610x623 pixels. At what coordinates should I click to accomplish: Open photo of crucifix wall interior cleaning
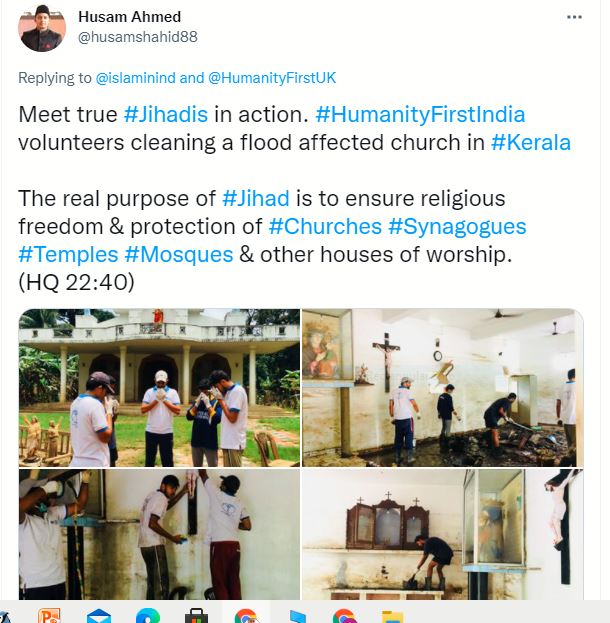coord(443,387)
